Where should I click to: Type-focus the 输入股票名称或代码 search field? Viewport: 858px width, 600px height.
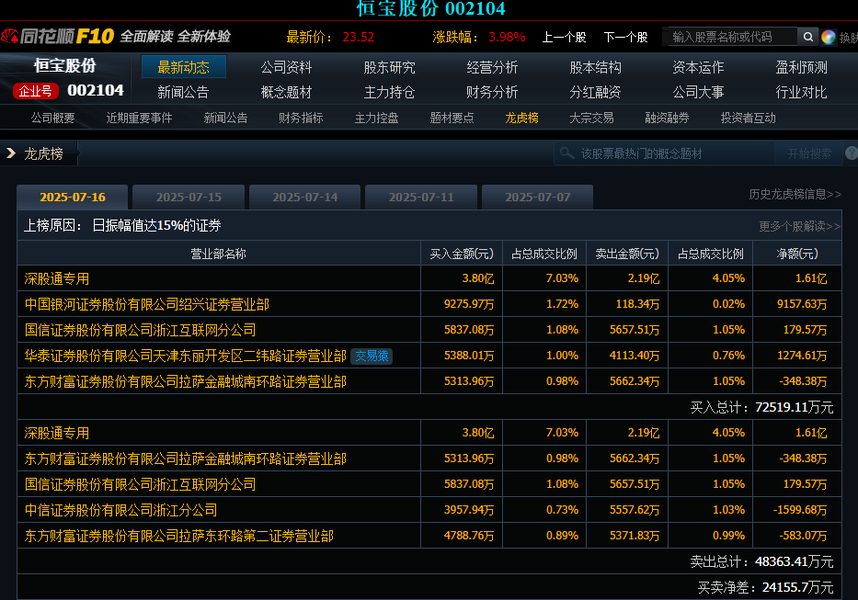732,37
